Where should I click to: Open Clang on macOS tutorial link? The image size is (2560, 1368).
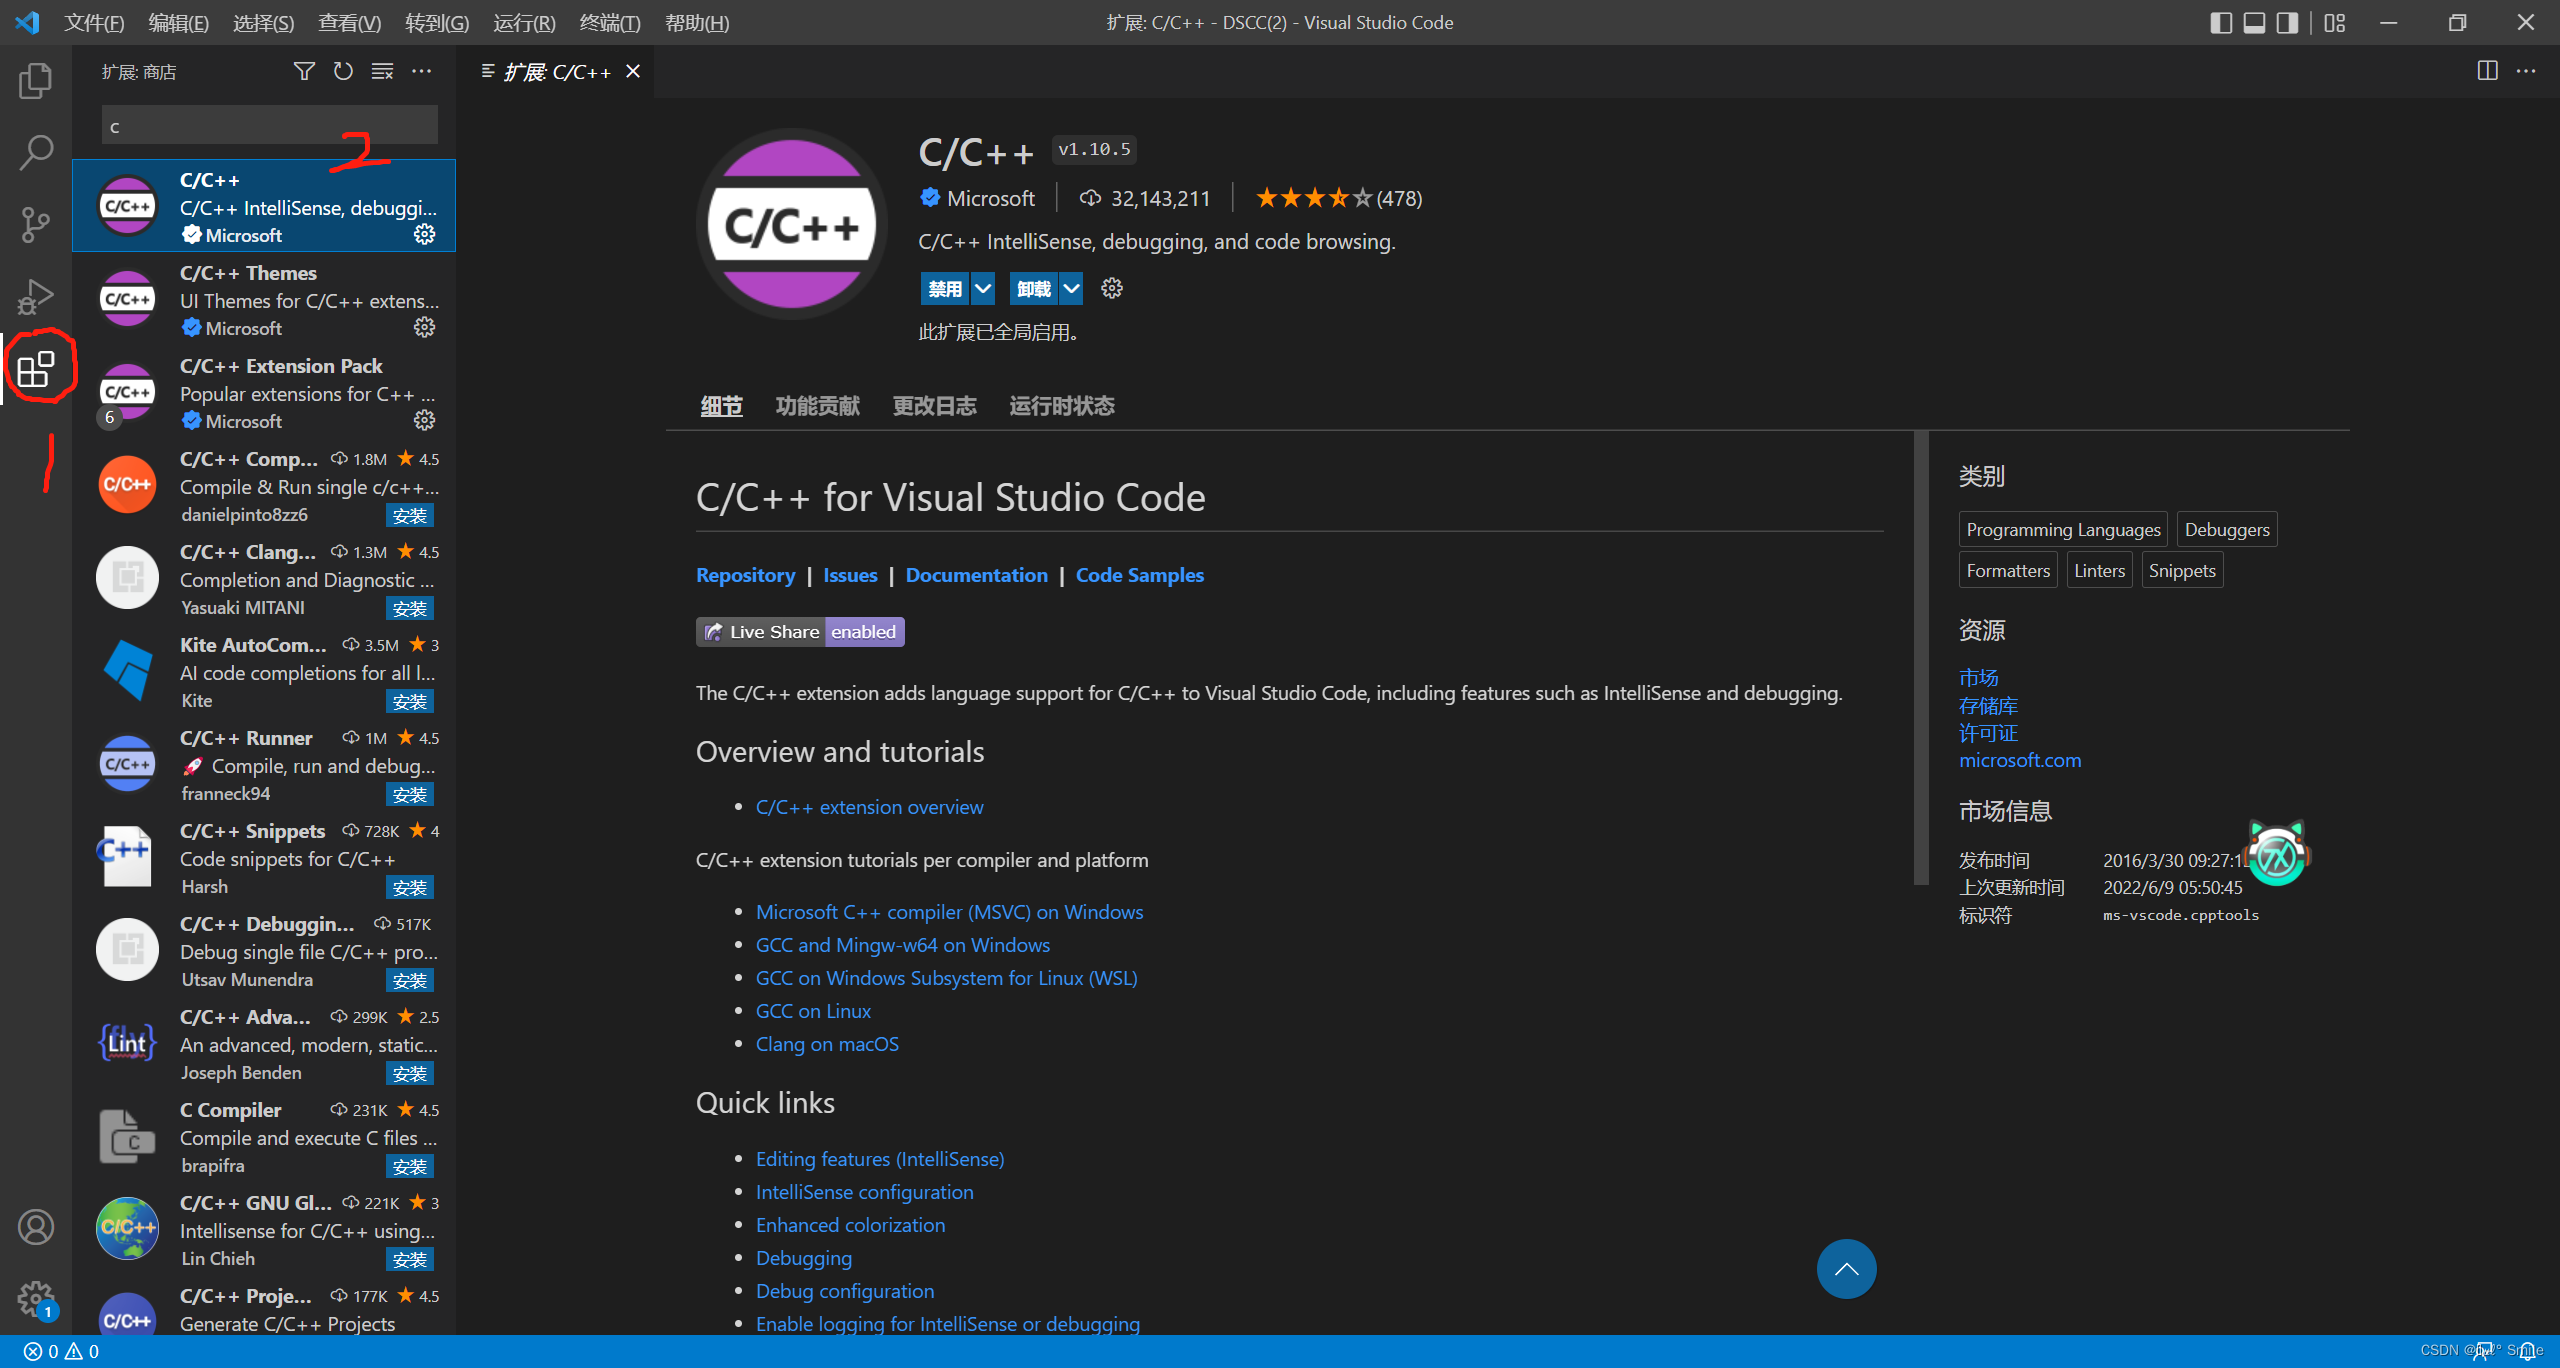point(827,1044)
